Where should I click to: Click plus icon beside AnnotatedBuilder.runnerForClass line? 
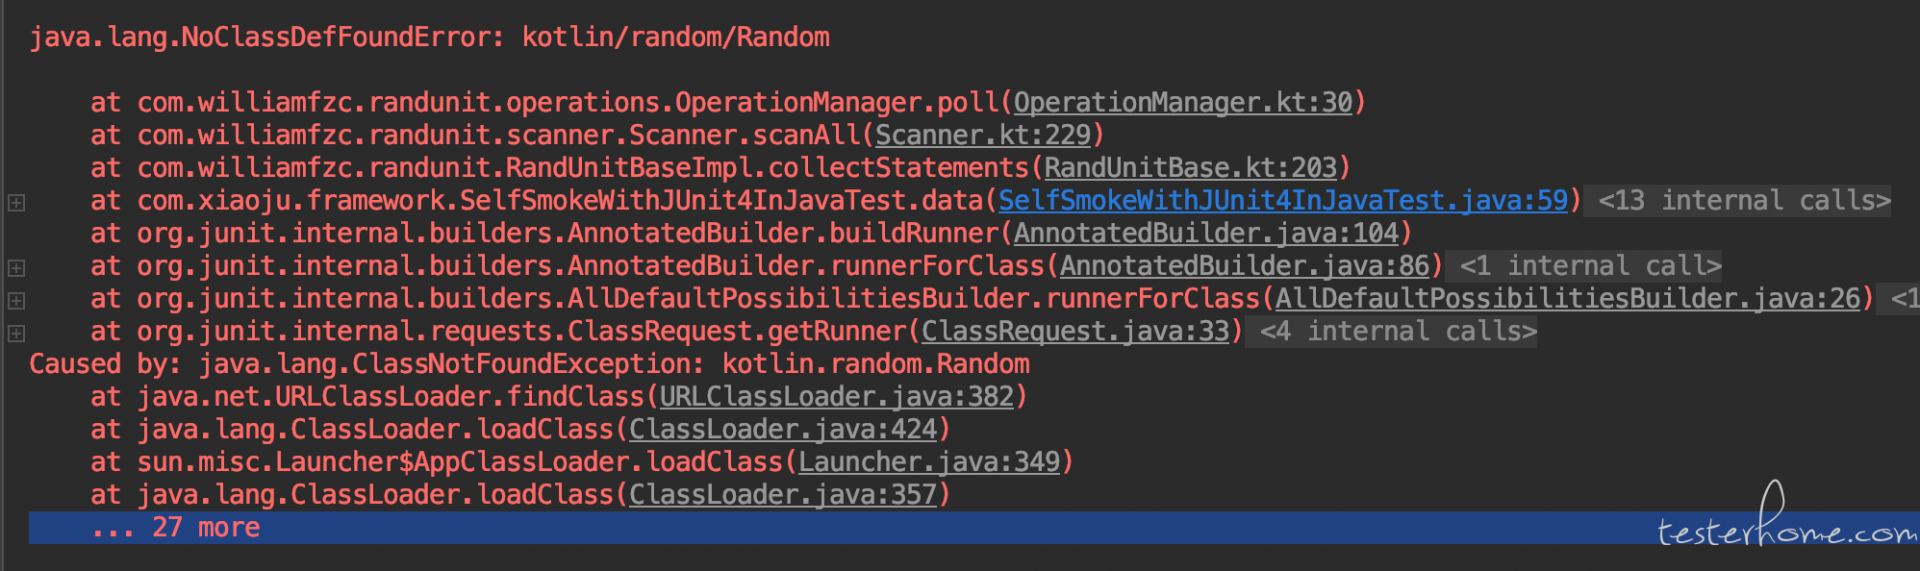16,268
